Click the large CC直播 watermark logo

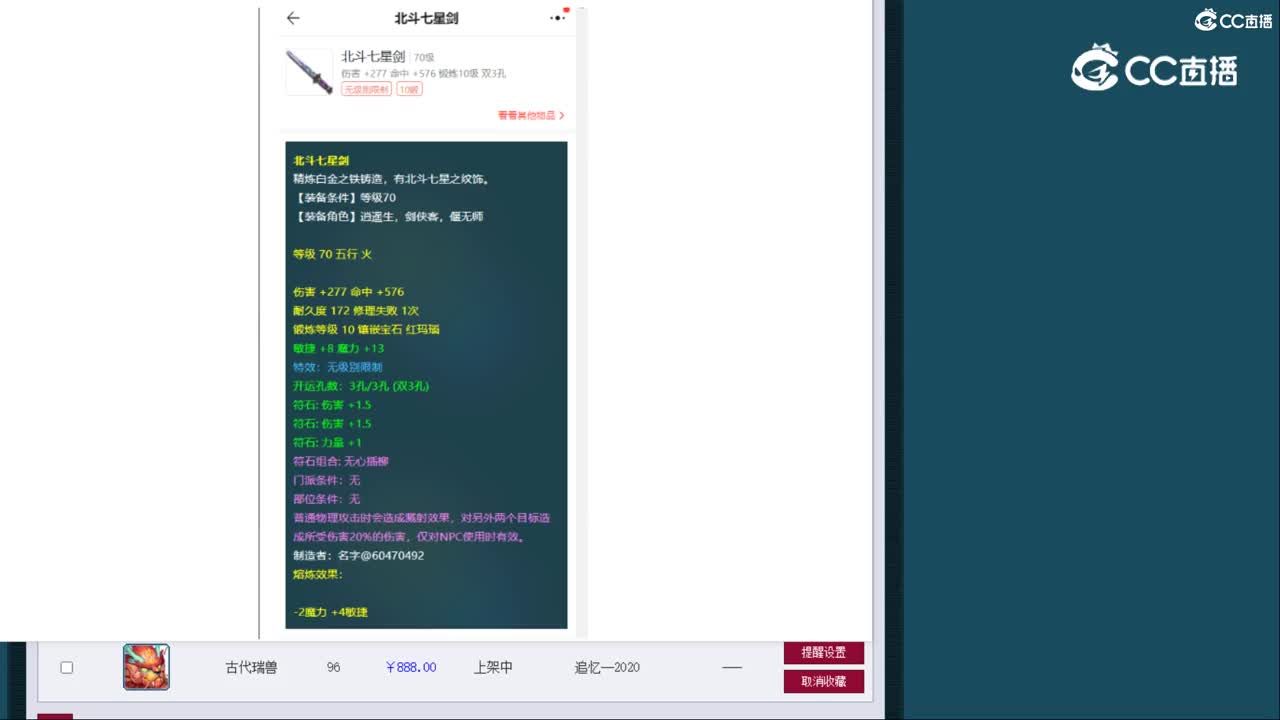click(x=1155, y=68)
